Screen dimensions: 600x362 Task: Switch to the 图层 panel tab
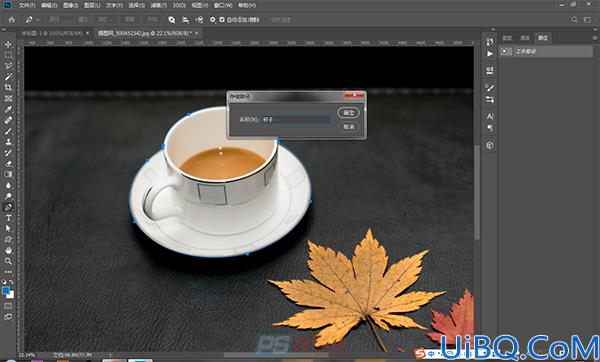click(507, 38)
